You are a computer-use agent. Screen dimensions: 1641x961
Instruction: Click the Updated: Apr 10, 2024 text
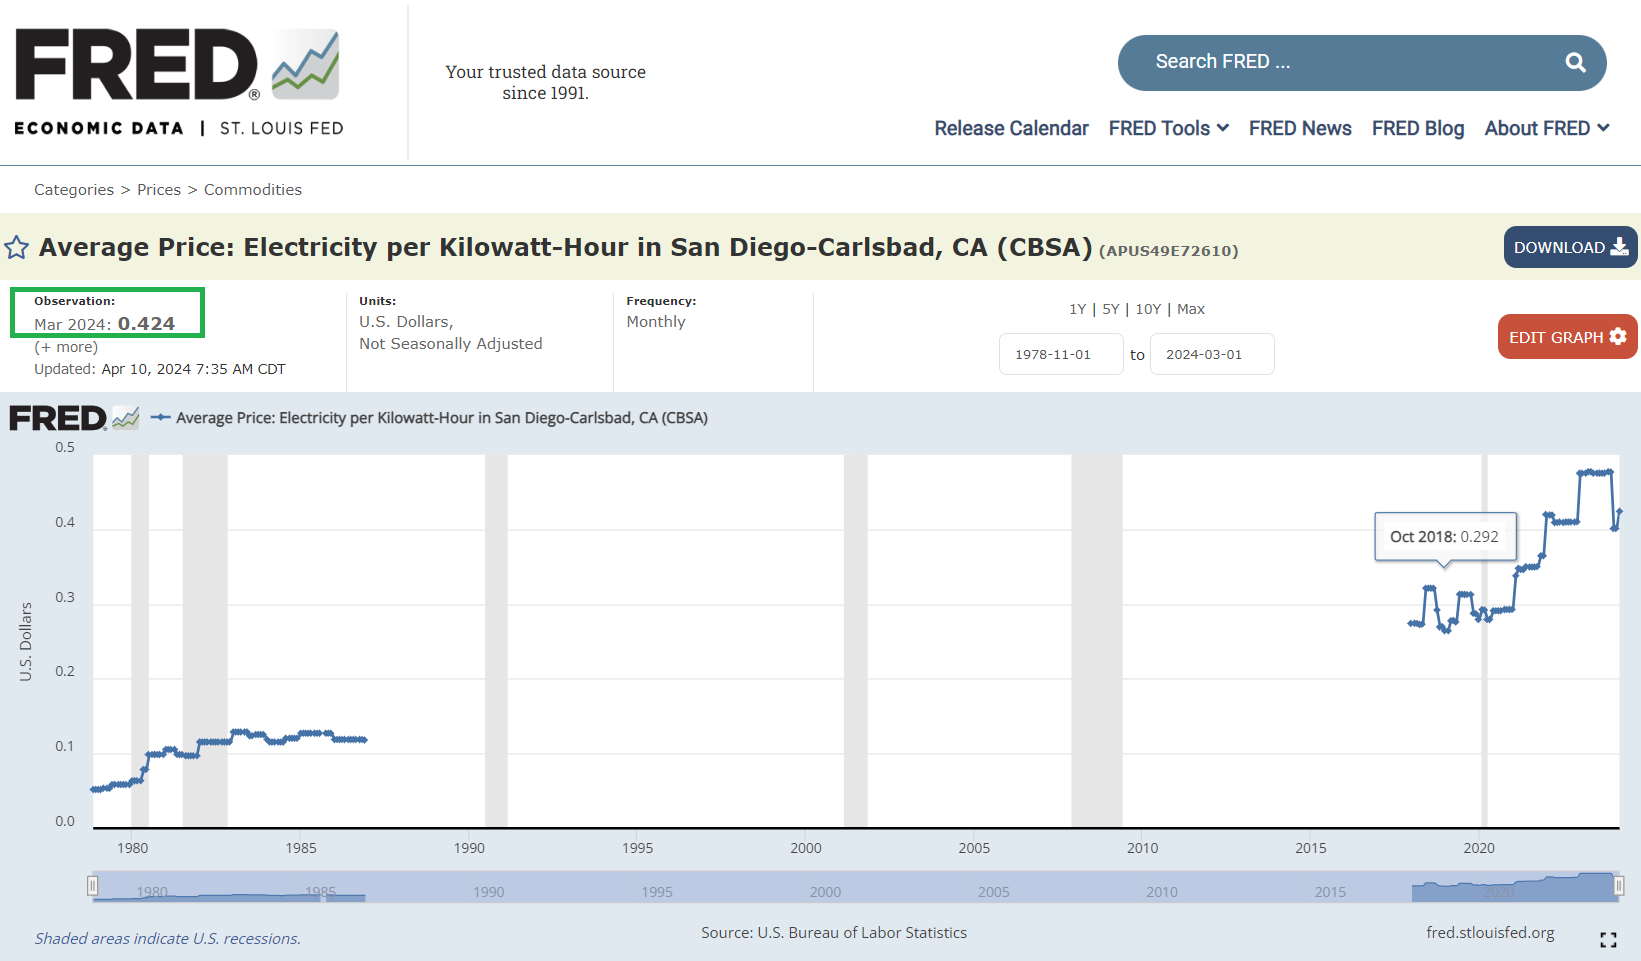[160, 369]
